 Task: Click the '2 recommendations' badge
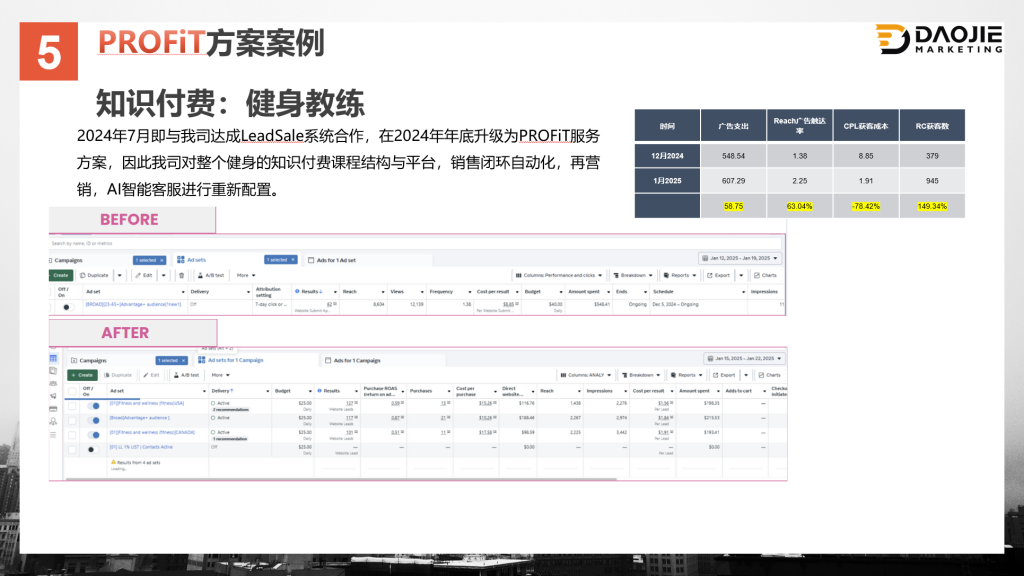click(x=231, y=409)
